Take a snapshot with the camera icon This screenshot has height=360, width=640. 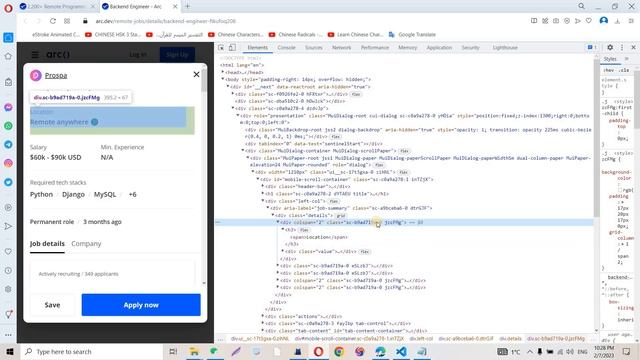[556, 21]
